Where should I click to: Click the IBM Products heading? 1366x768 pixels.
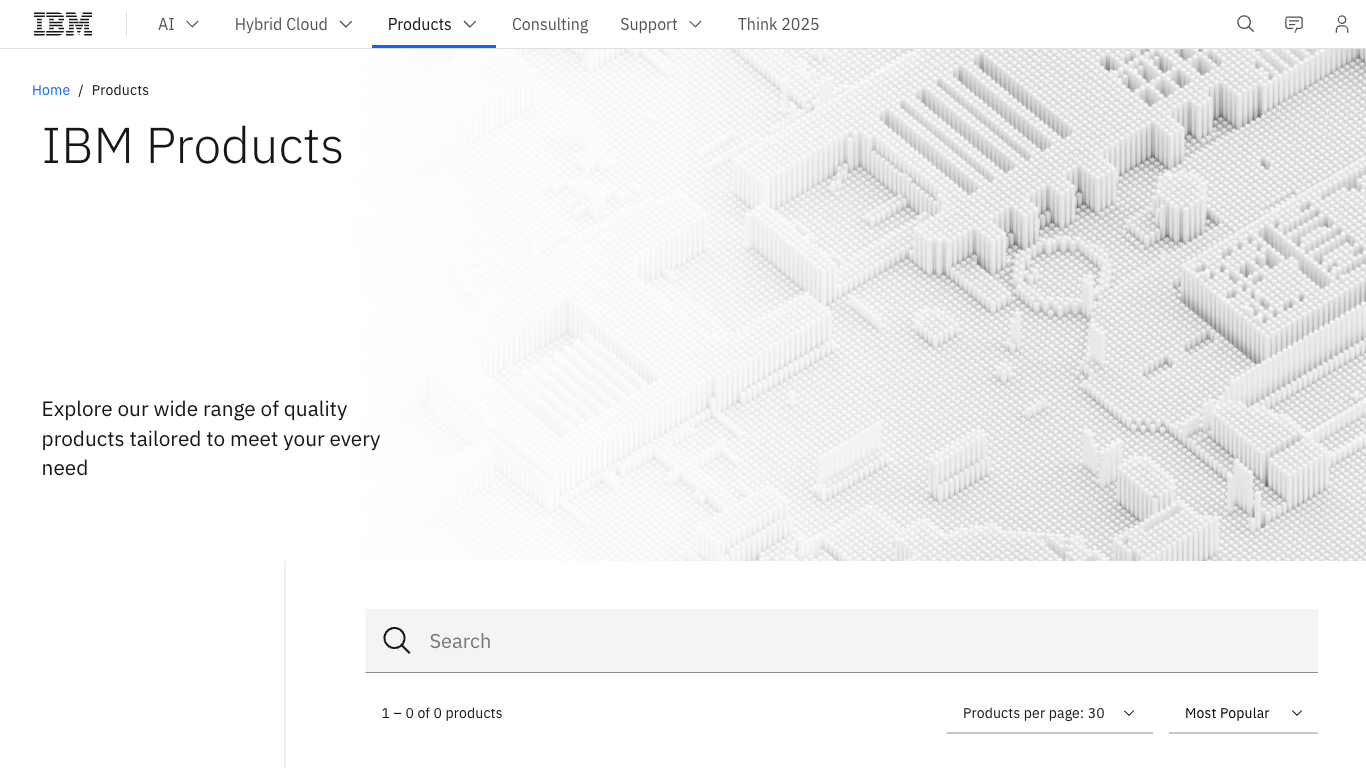(x=192, y=146)
